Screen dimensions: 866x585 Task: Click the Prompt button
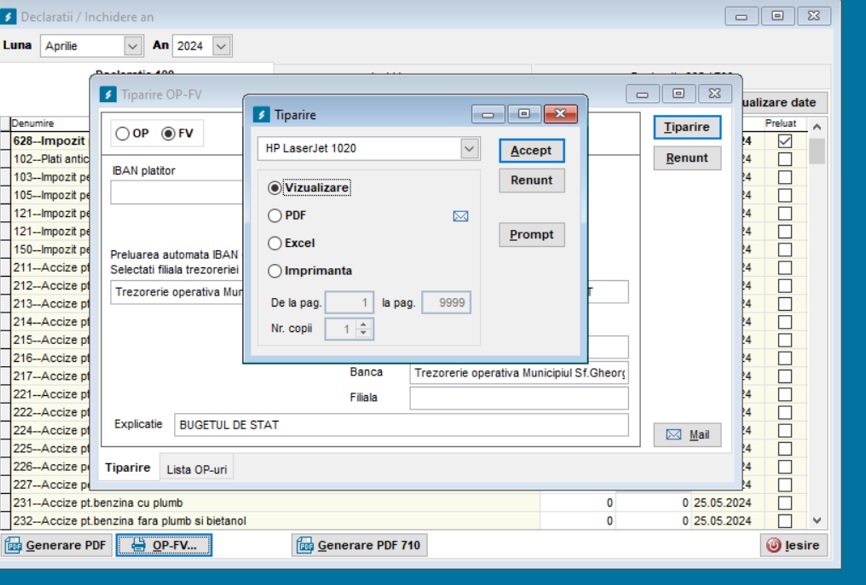click(531, 234)
